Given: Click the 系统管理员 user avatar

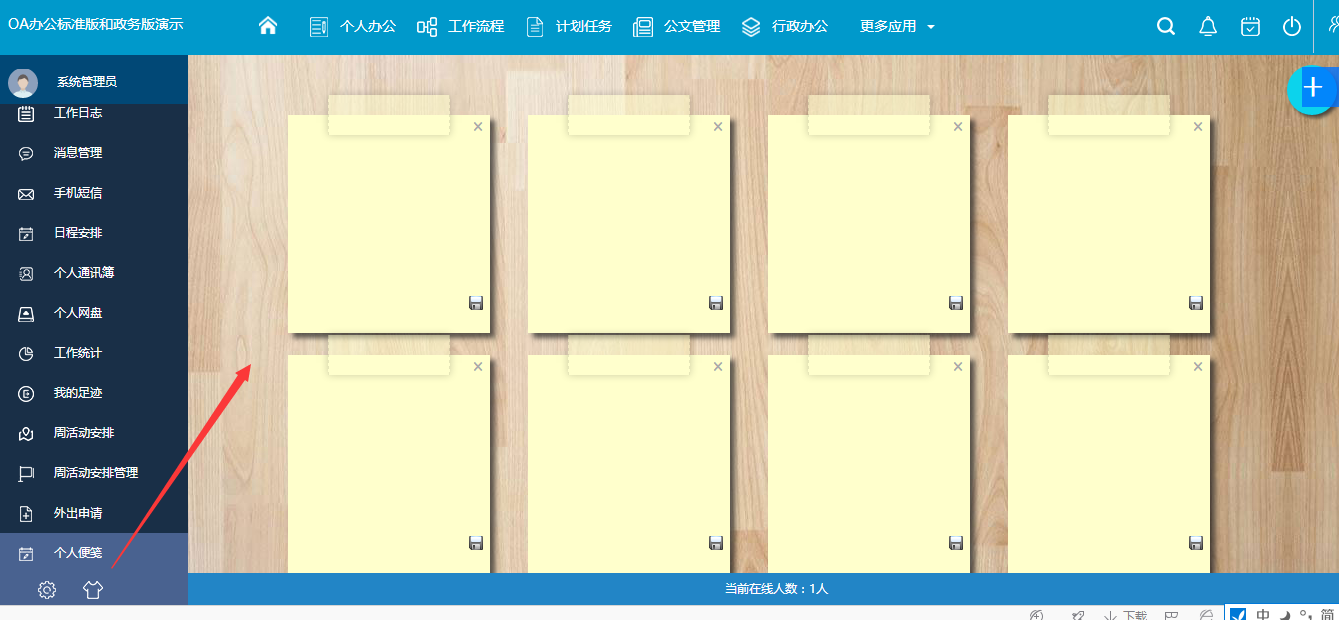Looking at the screenshot, I should coord(23,82).
